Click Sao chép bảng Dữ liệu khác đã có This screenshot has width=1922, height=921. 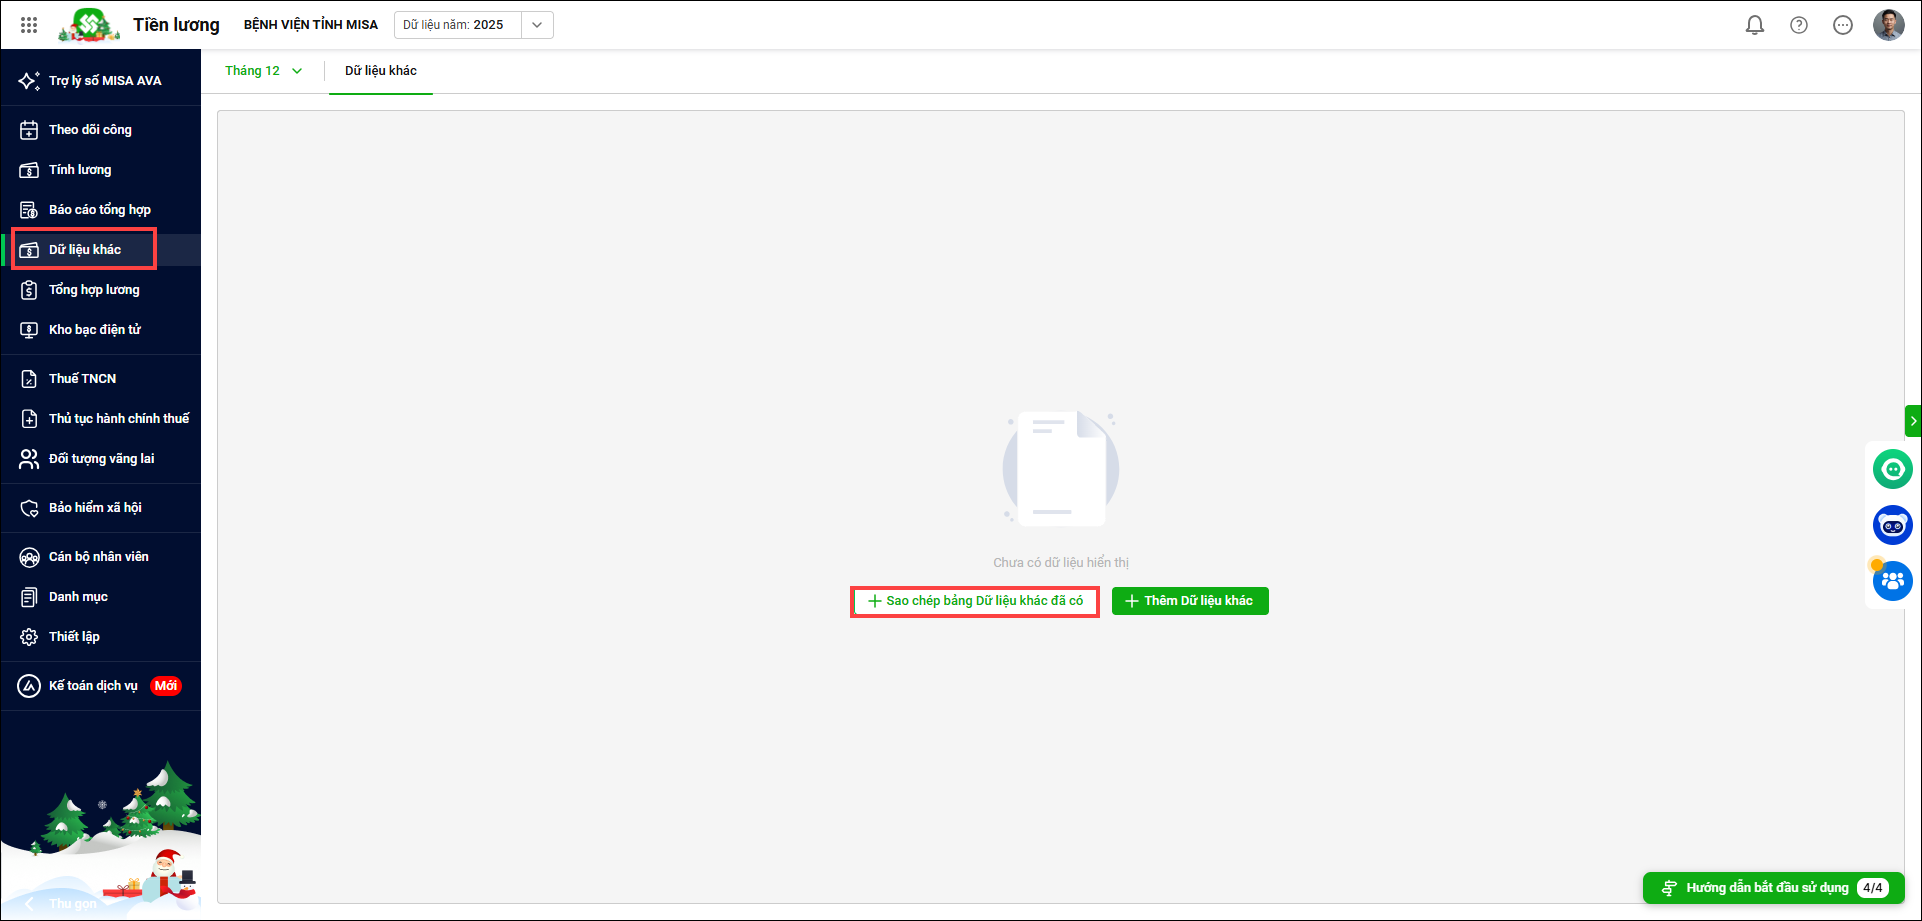point(975,601)
